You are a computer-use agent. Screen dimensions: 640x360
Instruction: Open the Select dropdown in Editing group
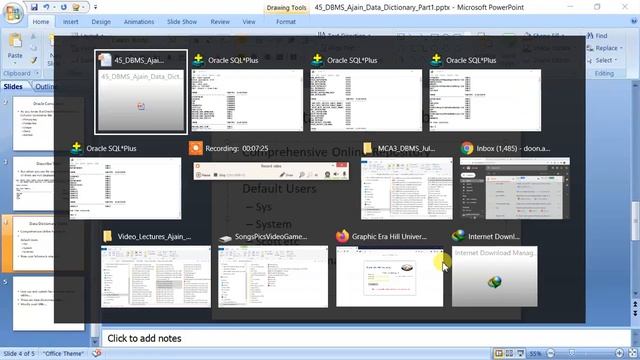click(x=601, y=60)
